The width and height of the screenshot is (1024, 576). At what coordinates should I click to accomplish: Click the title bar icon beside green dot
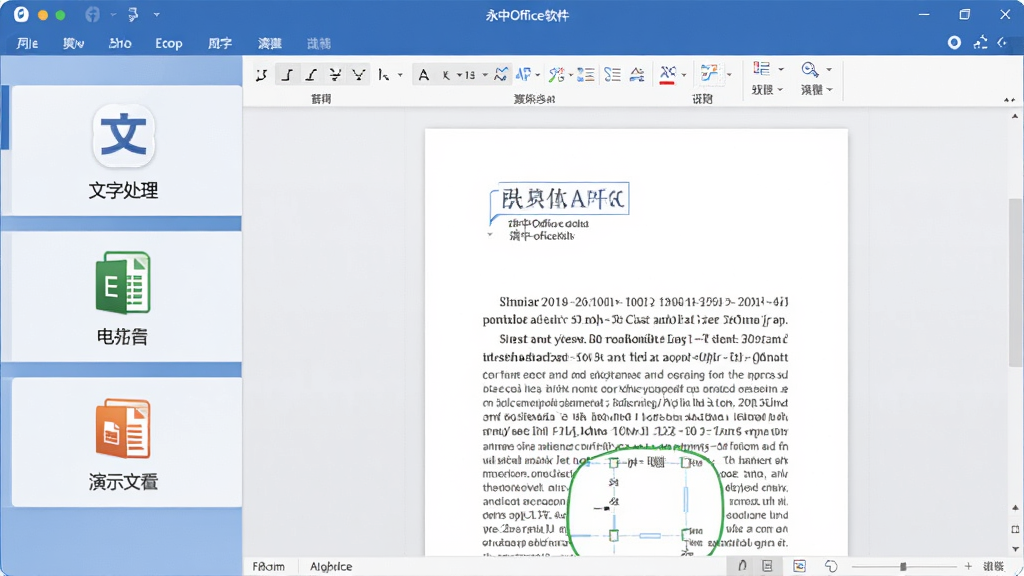[93, 14]
